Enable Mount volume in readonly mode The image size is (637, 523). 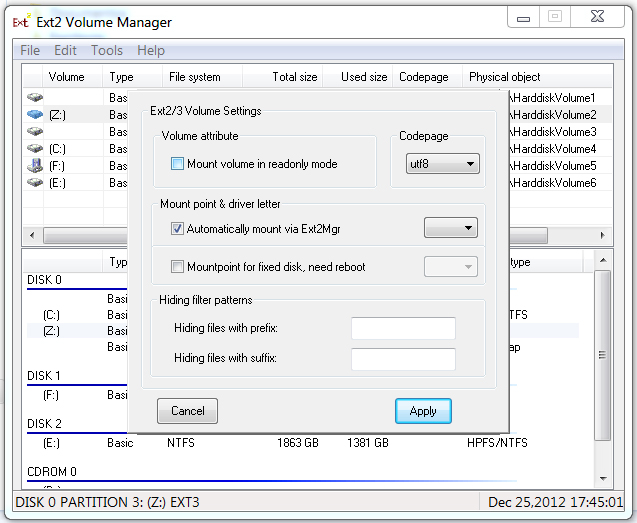(x=177, y=164)
